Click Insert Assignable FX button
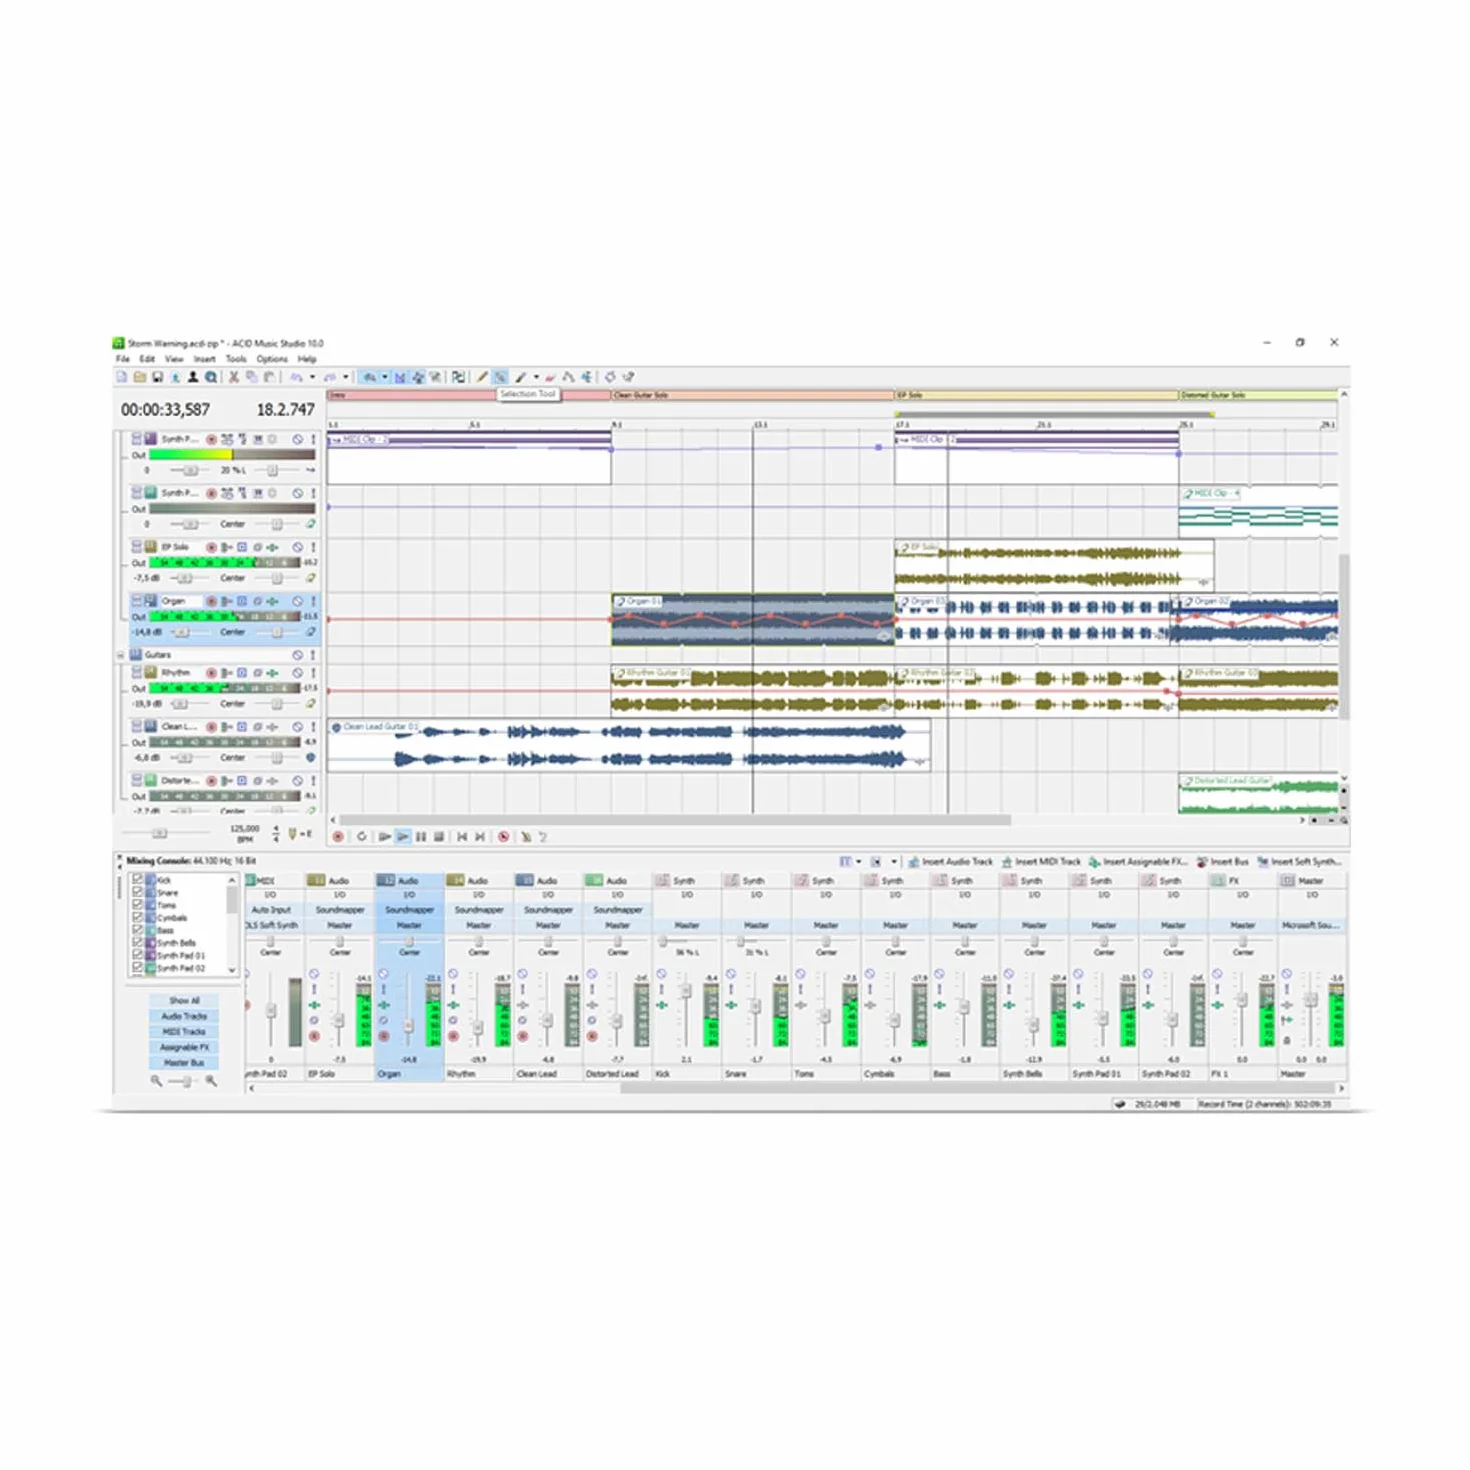This screenshot has width=1470, height=1470. point(1138,861)
